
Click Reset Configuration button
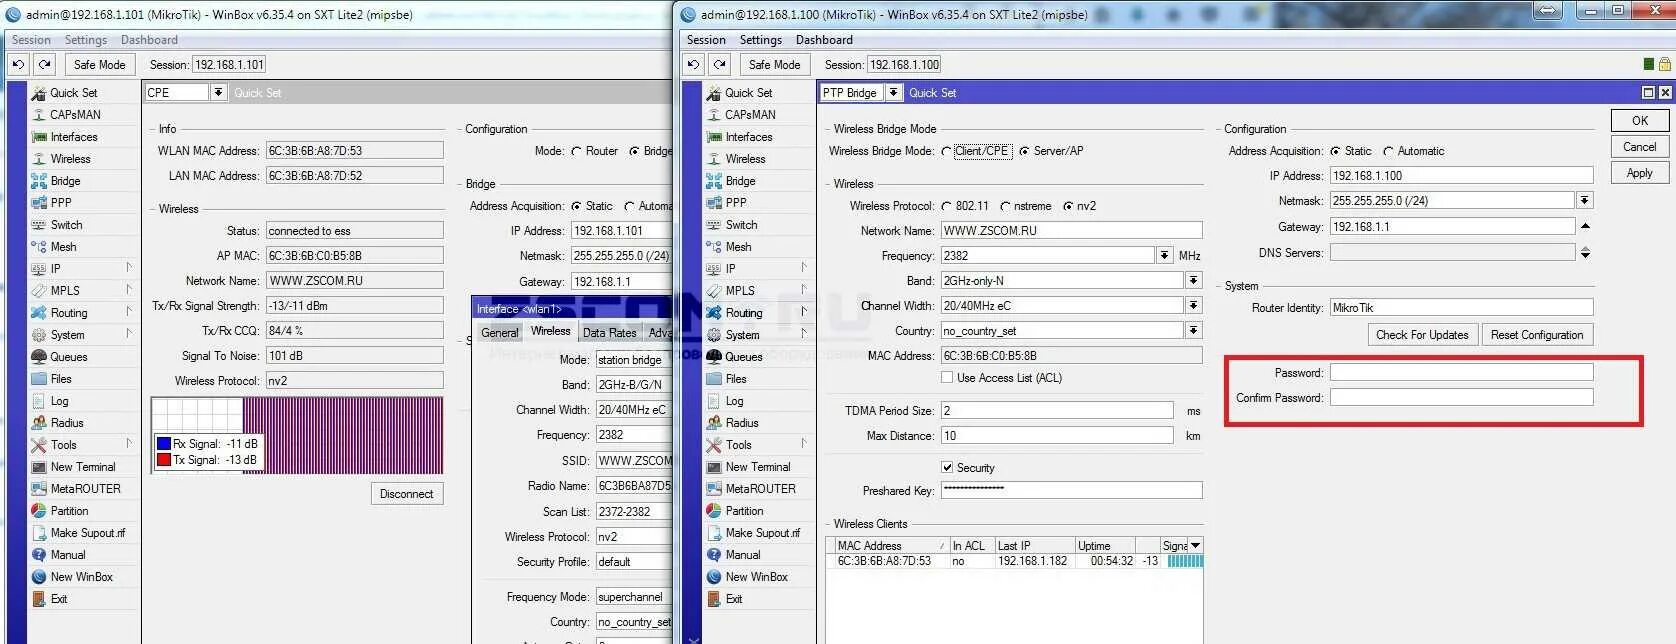pyautogui.click(x=1537, y=335)
